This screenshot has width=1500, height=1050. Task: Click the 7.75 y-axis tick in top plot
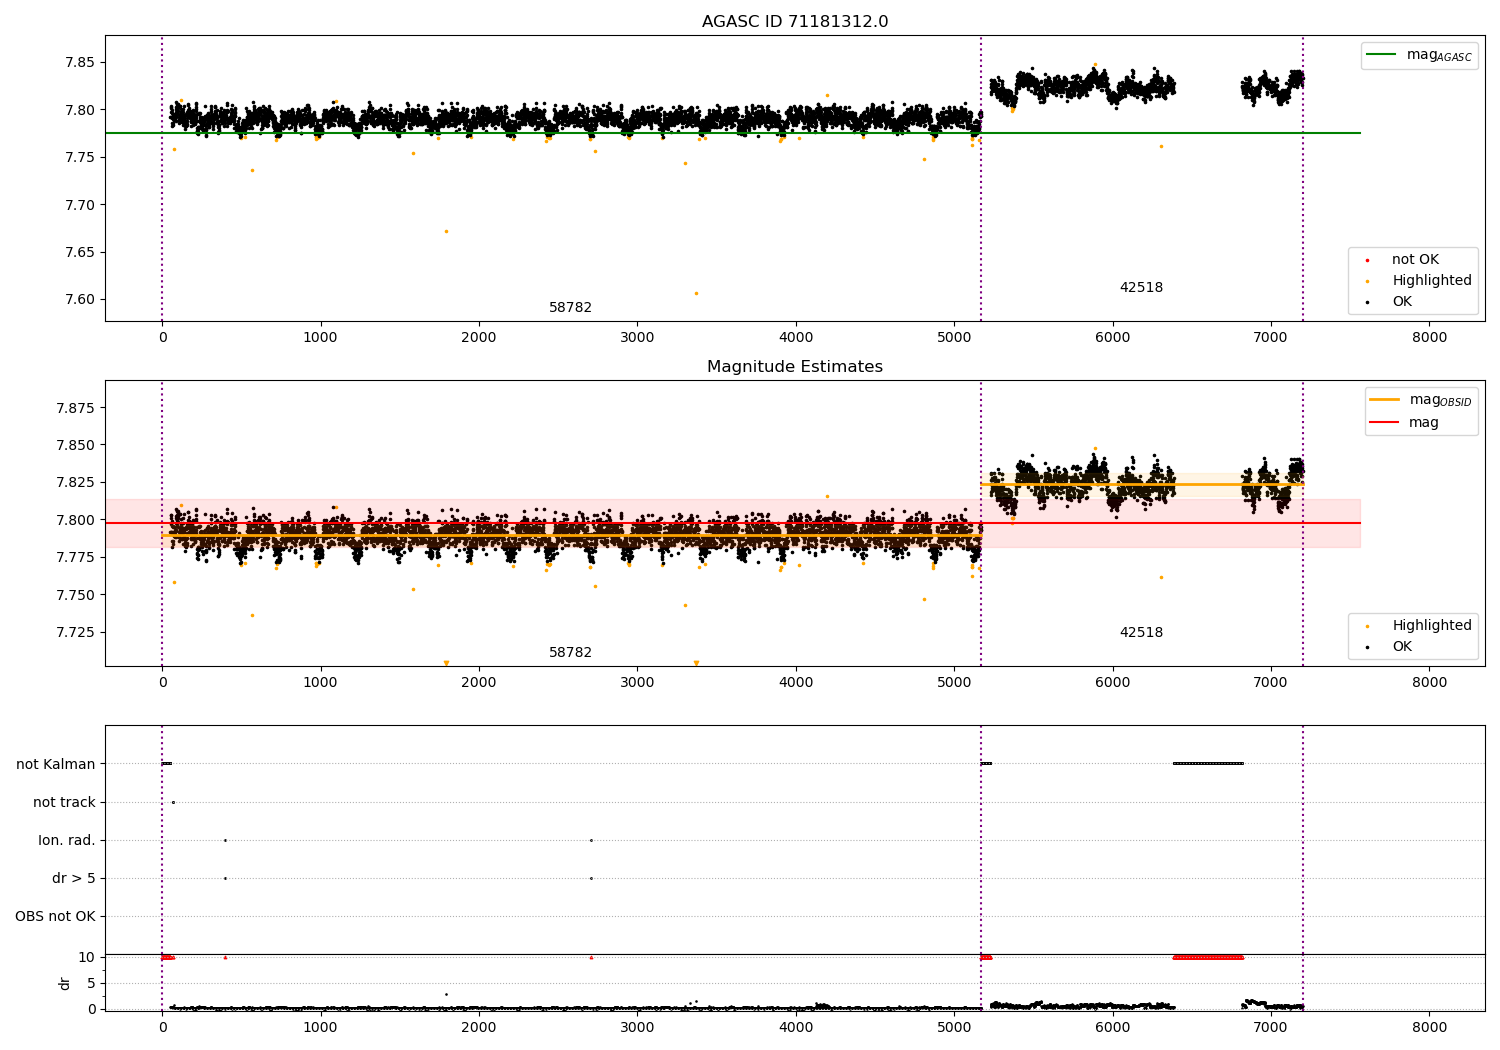pyautogui.click(x=81, y=157)
